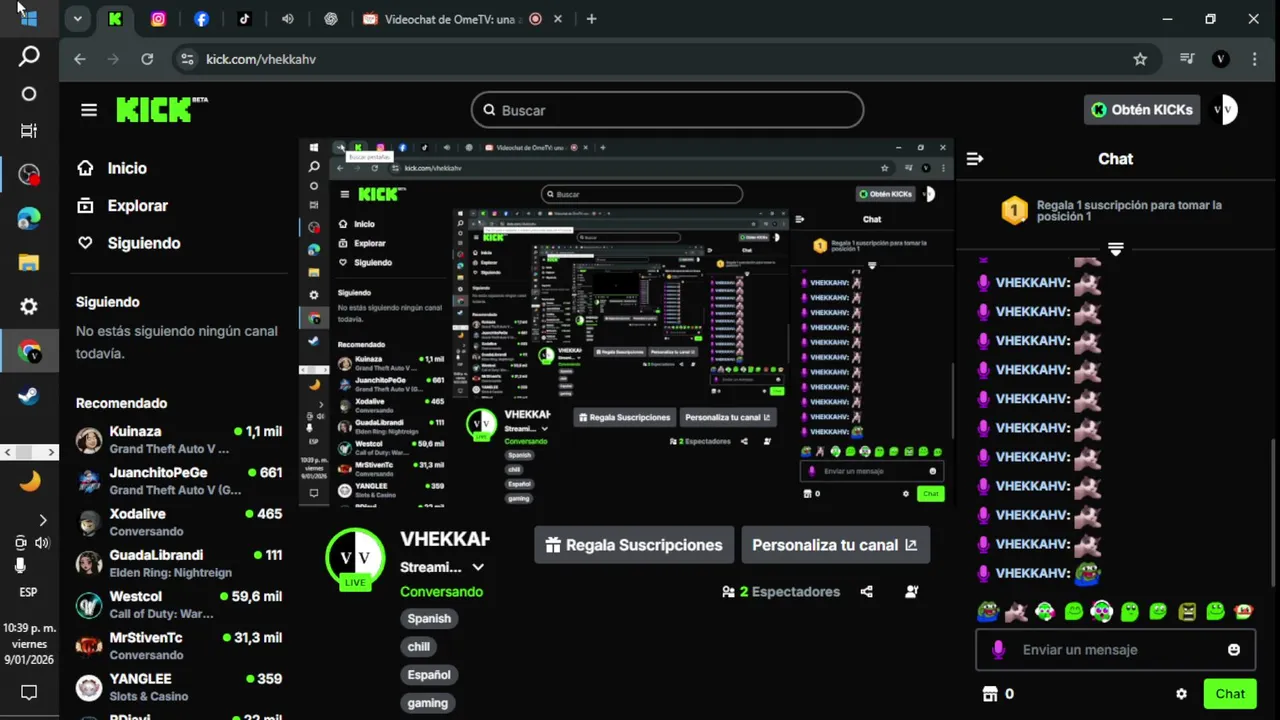Reload the page
Image resolution: width=1280 pixels, height=720 pixels.
(147, 59)
